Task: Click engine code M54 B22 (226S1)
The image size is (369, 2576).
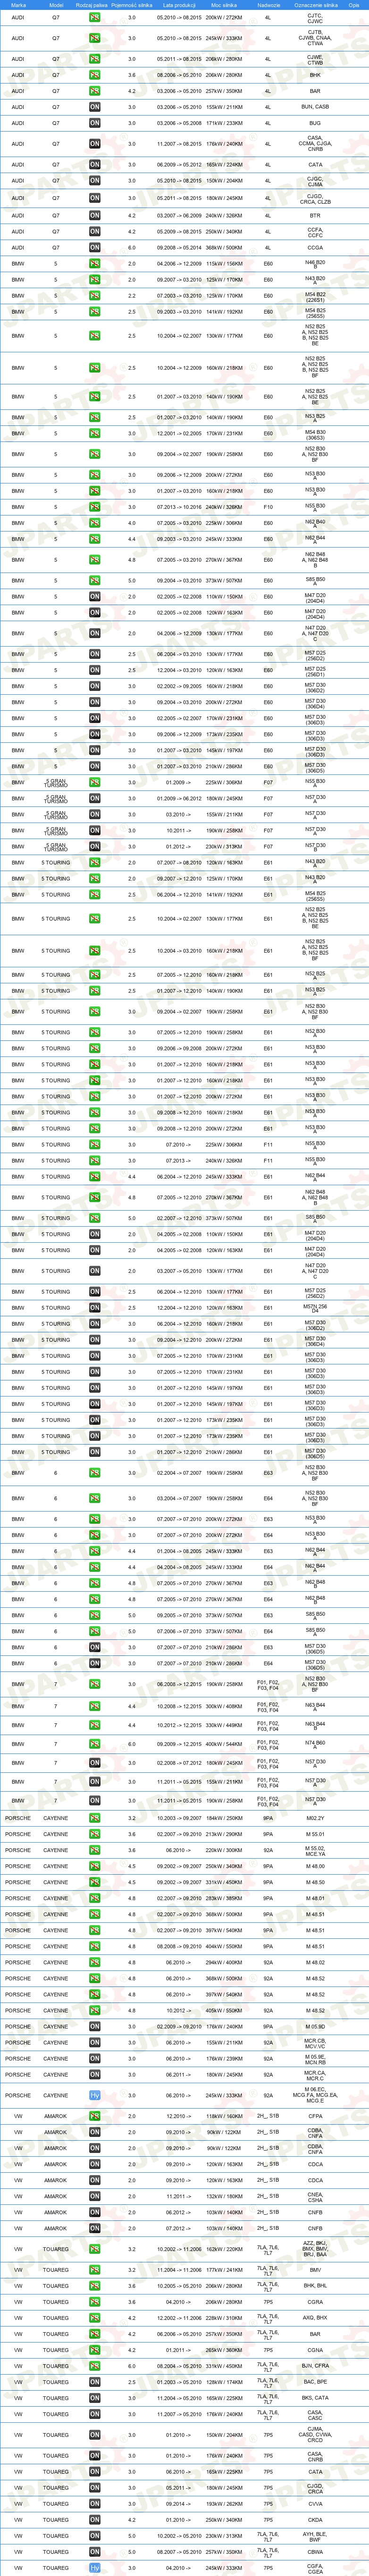Action: pyautogui.click(x=315, y=296)
